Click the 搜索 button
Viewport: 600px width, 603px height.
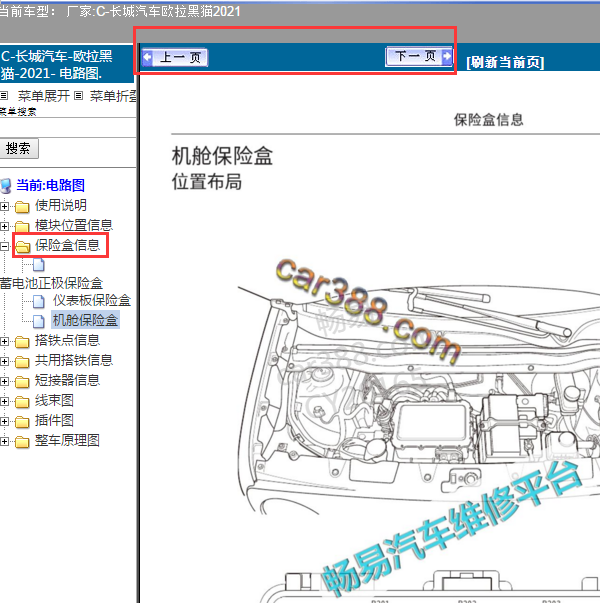point(18,148)
